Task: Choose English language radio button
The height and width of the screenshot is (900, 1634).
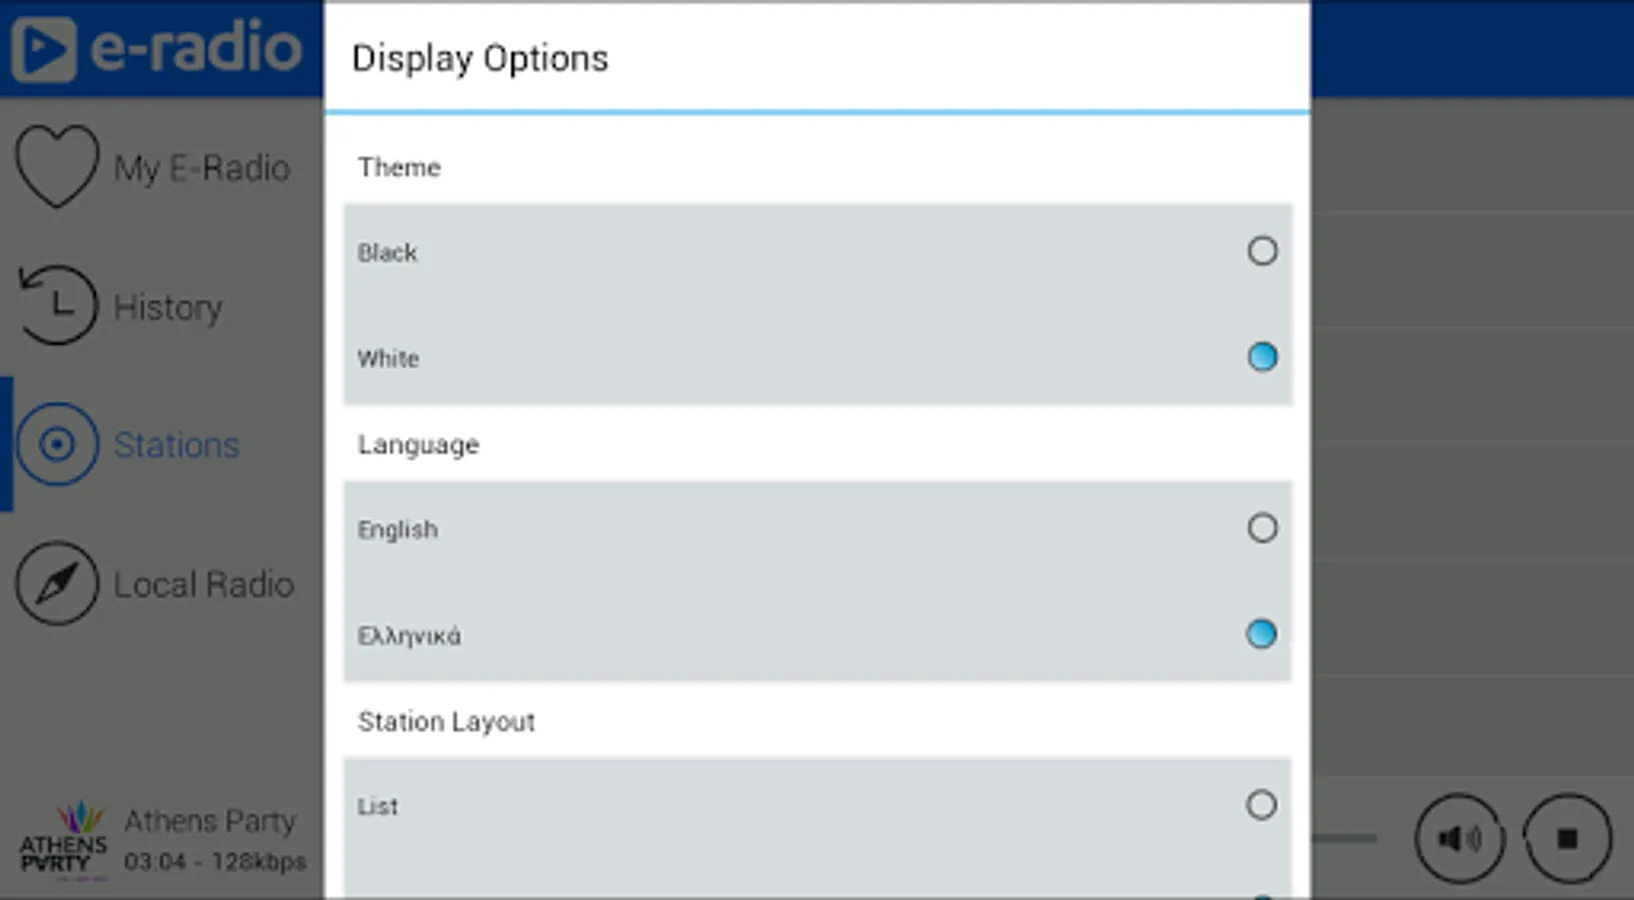Action: click(1262, 528)
